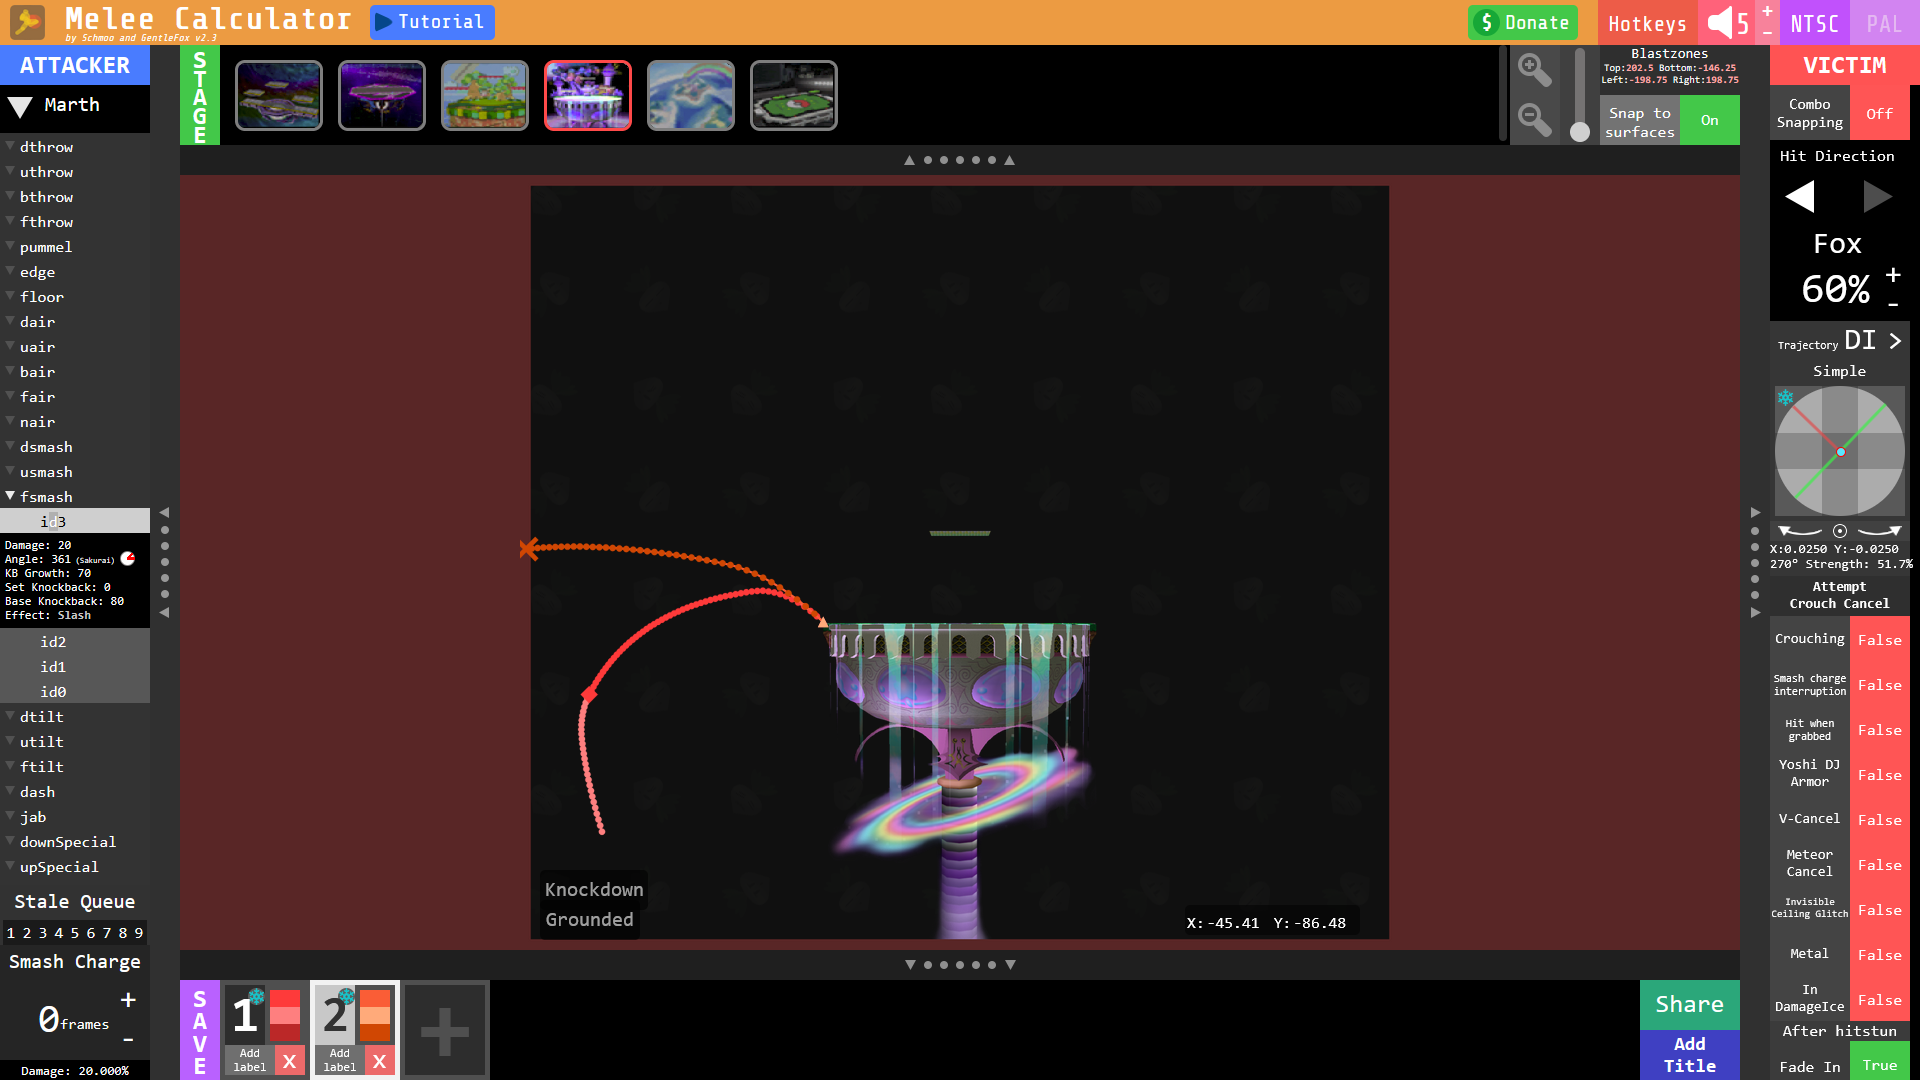Toggle Crouching to True
This screenshot has height=1080, width=1920.
point(1880,640)
